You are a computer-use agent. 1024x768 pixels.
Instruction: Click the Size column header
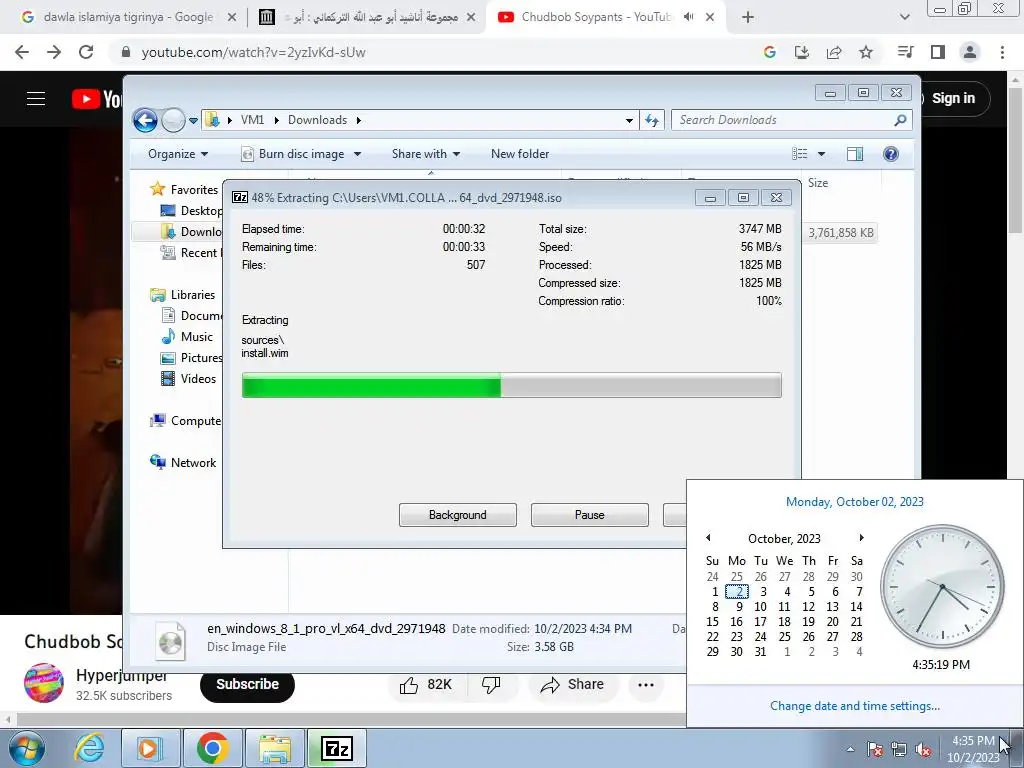(x=818, y=183)
